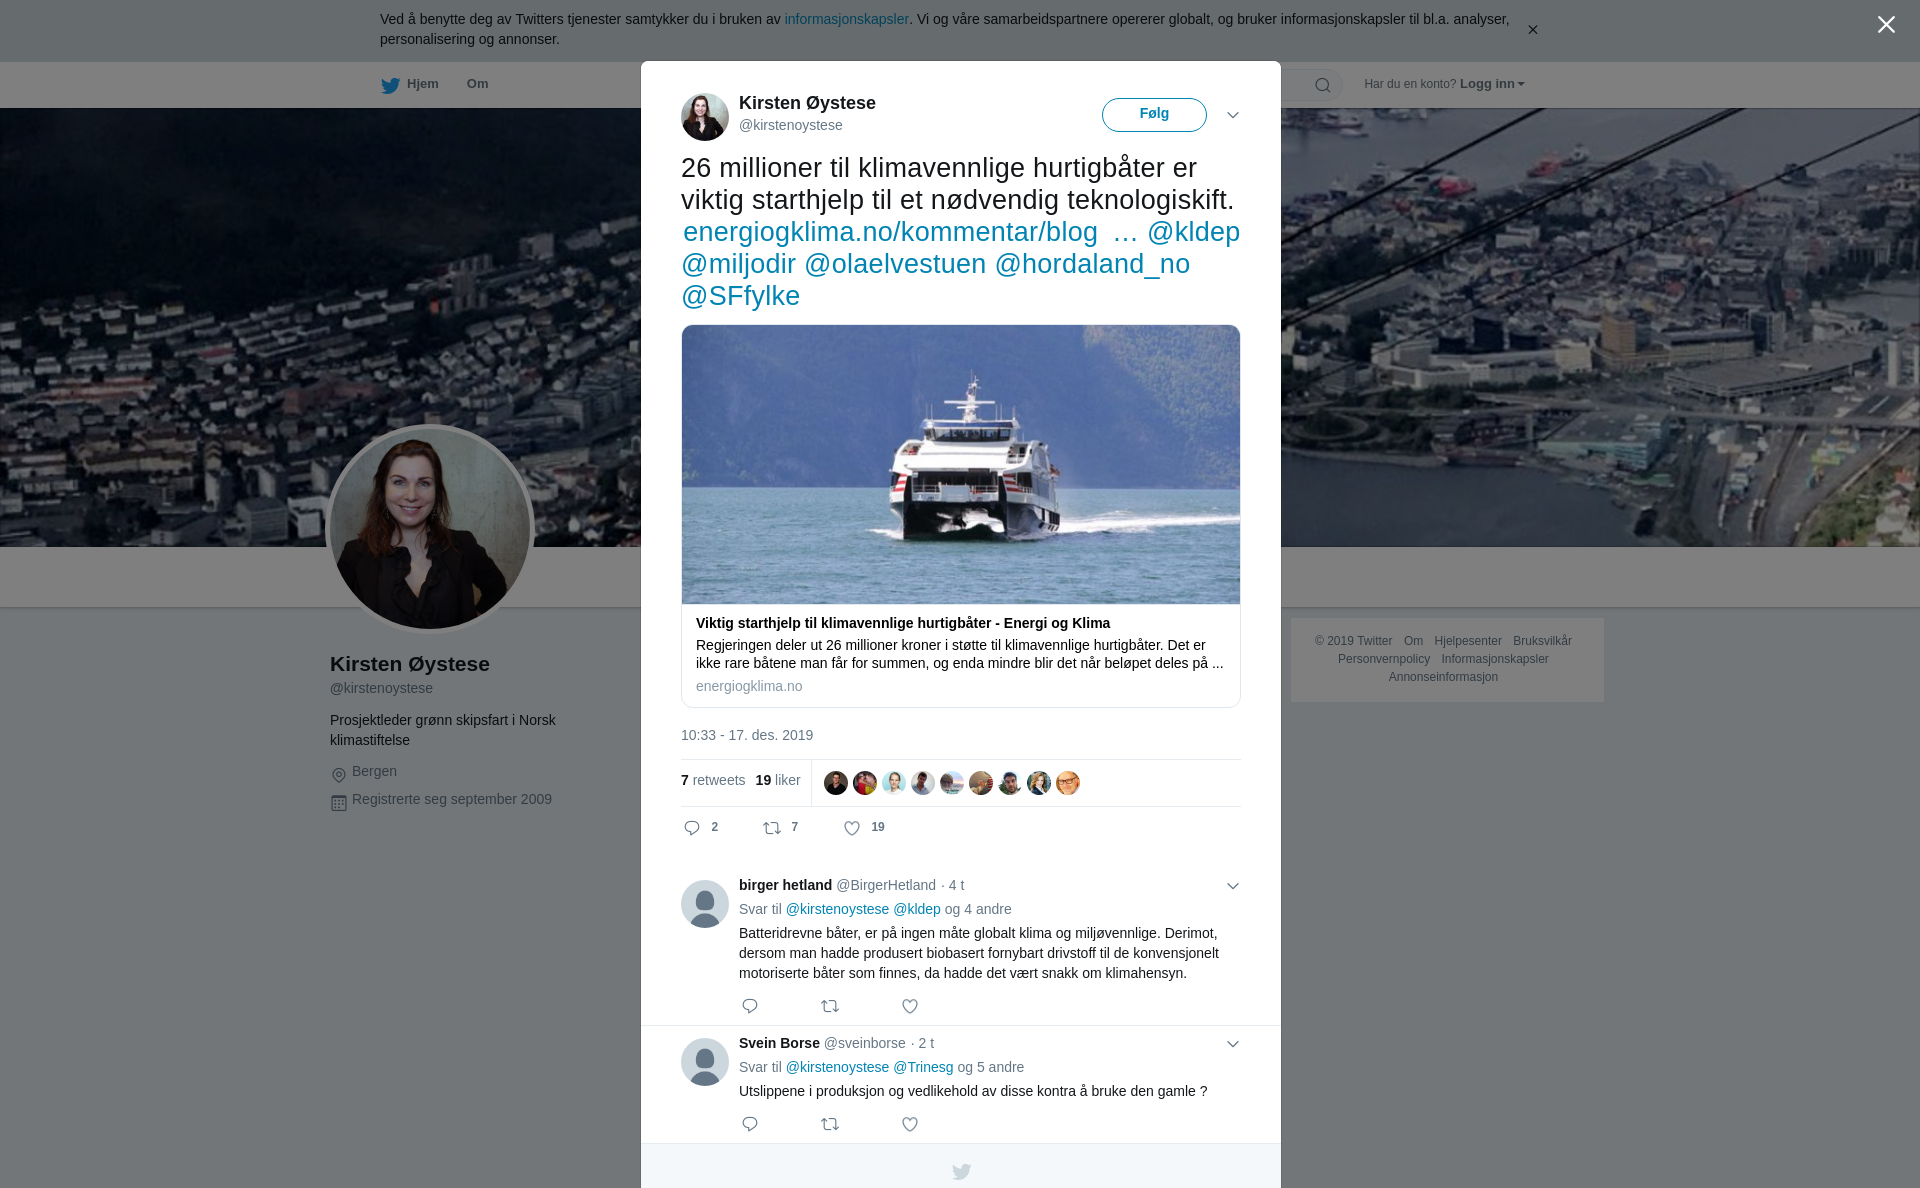Image resolution: width=1920 pixels, height=1188 pixels.
Task: Click the Twitter bird icon at modal bottom
Action: [x=961, y=1171]
